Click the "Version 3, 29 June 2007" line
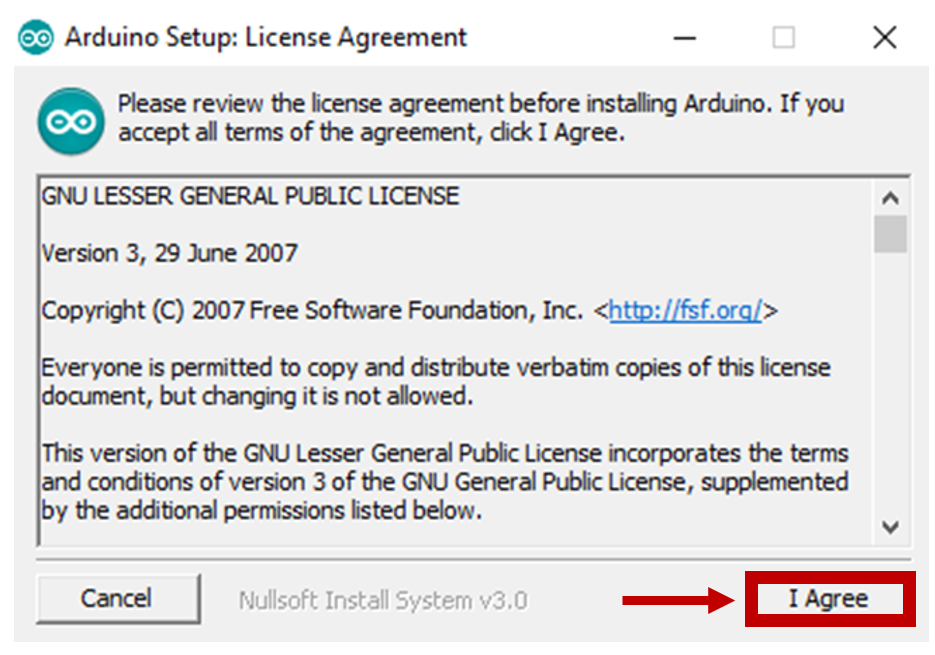 click(x=169, y=253)
